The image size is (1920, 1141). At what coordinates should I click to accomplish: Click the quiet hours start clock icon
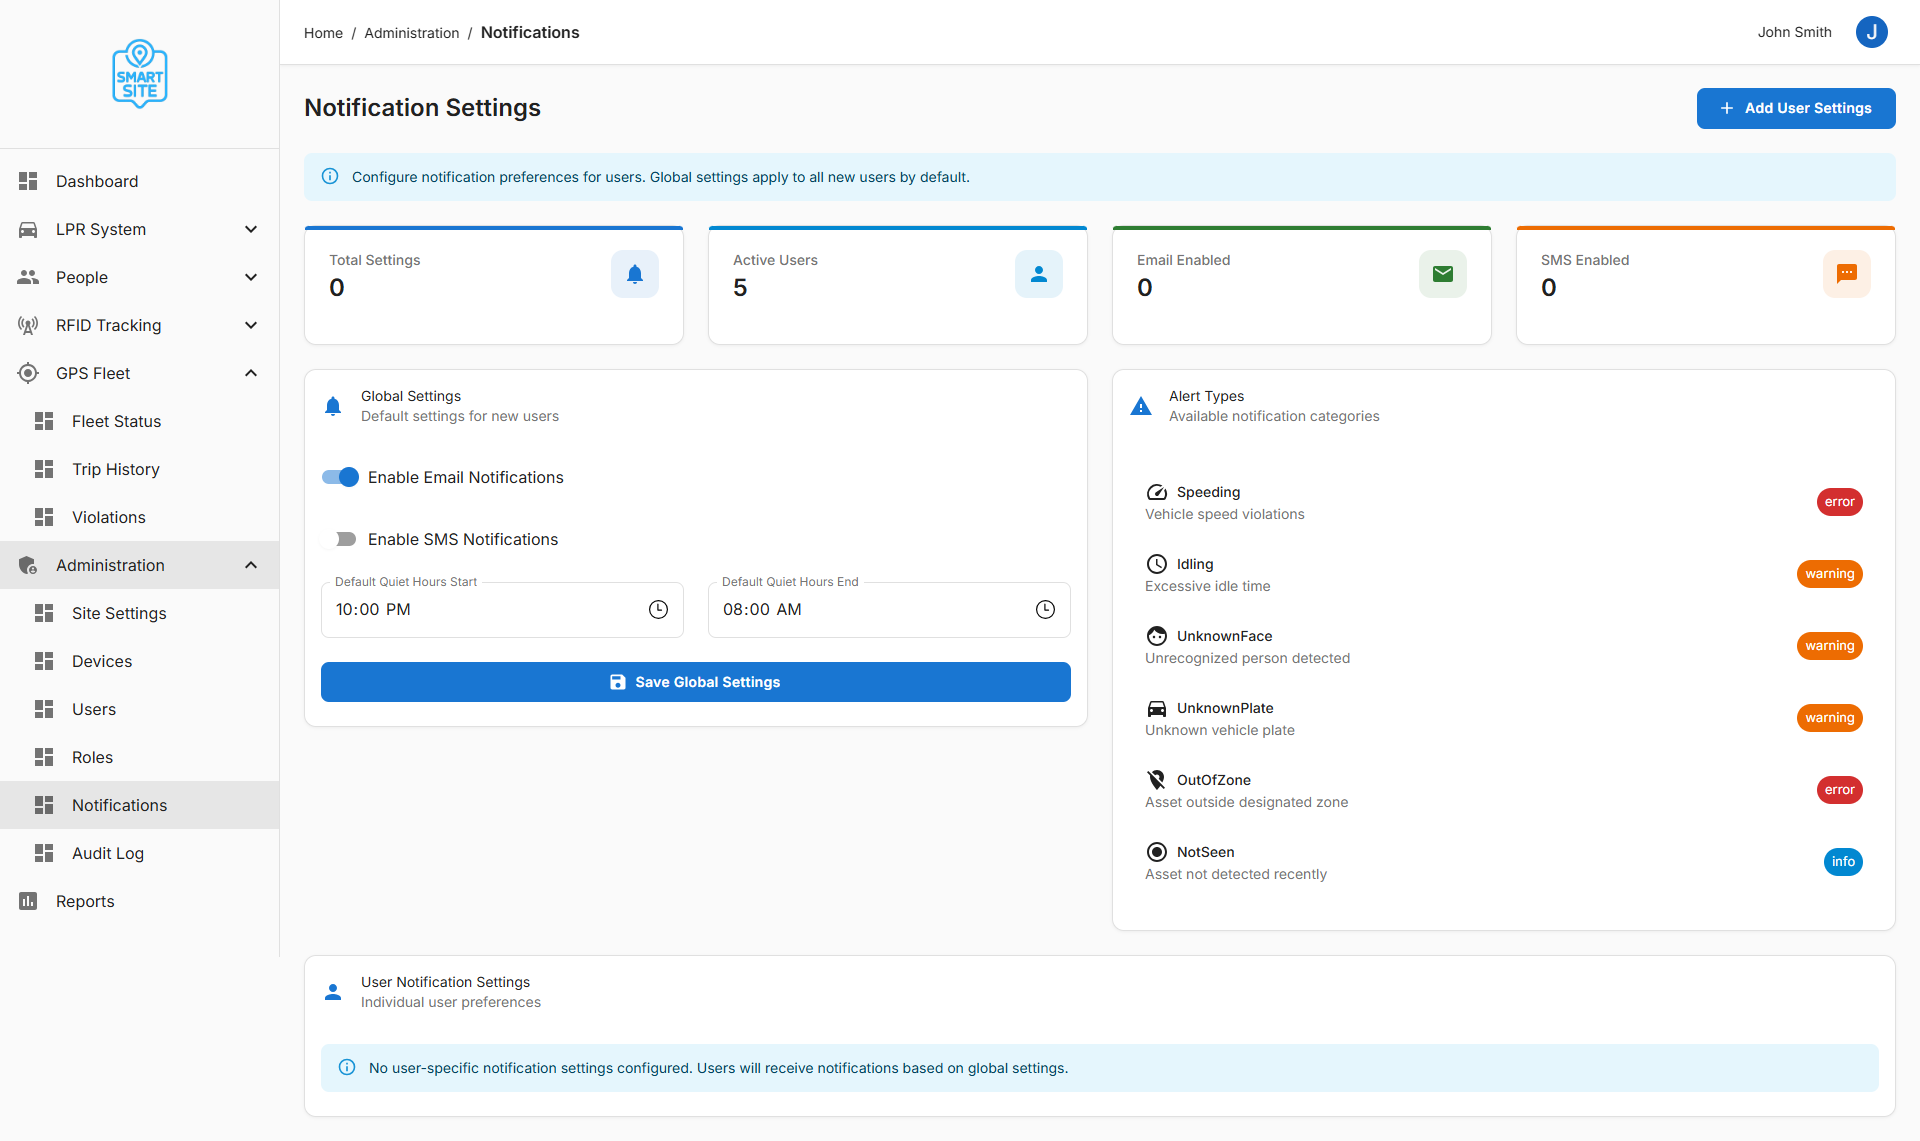(658, 609)
